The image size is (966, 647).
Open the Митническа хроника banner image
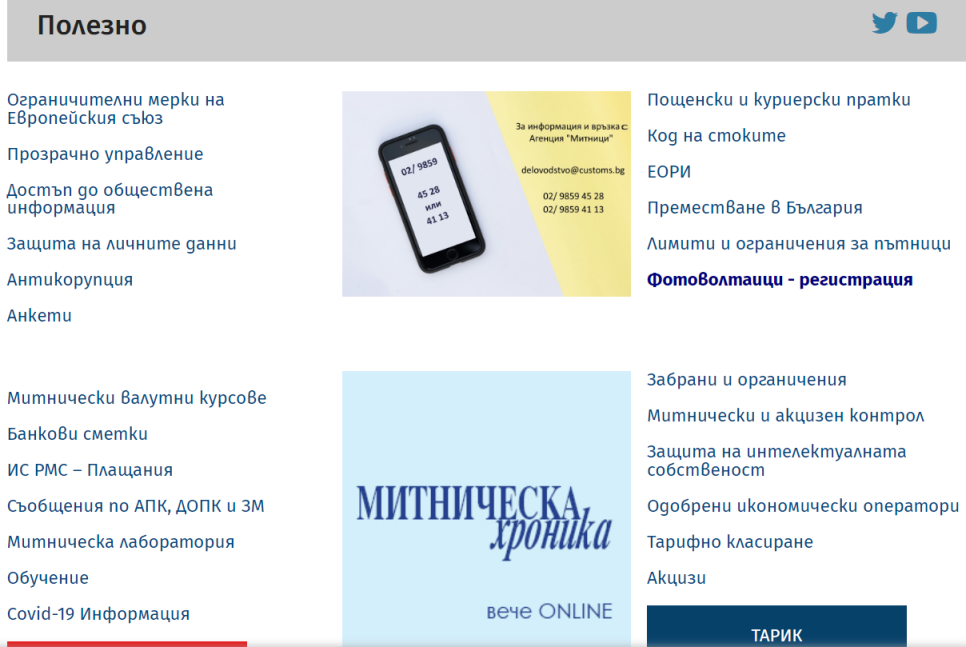pos(486,508)
